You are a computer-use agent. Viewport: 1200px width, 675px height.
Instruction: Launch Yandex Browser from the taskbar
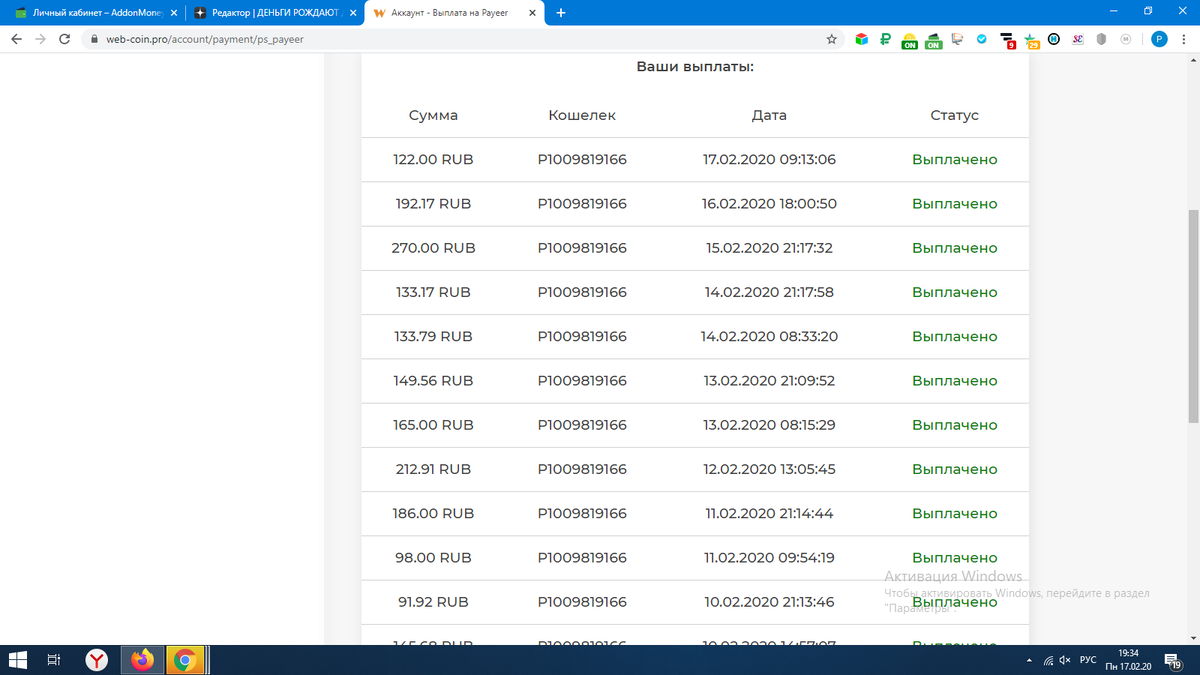(x=97, y=660)
